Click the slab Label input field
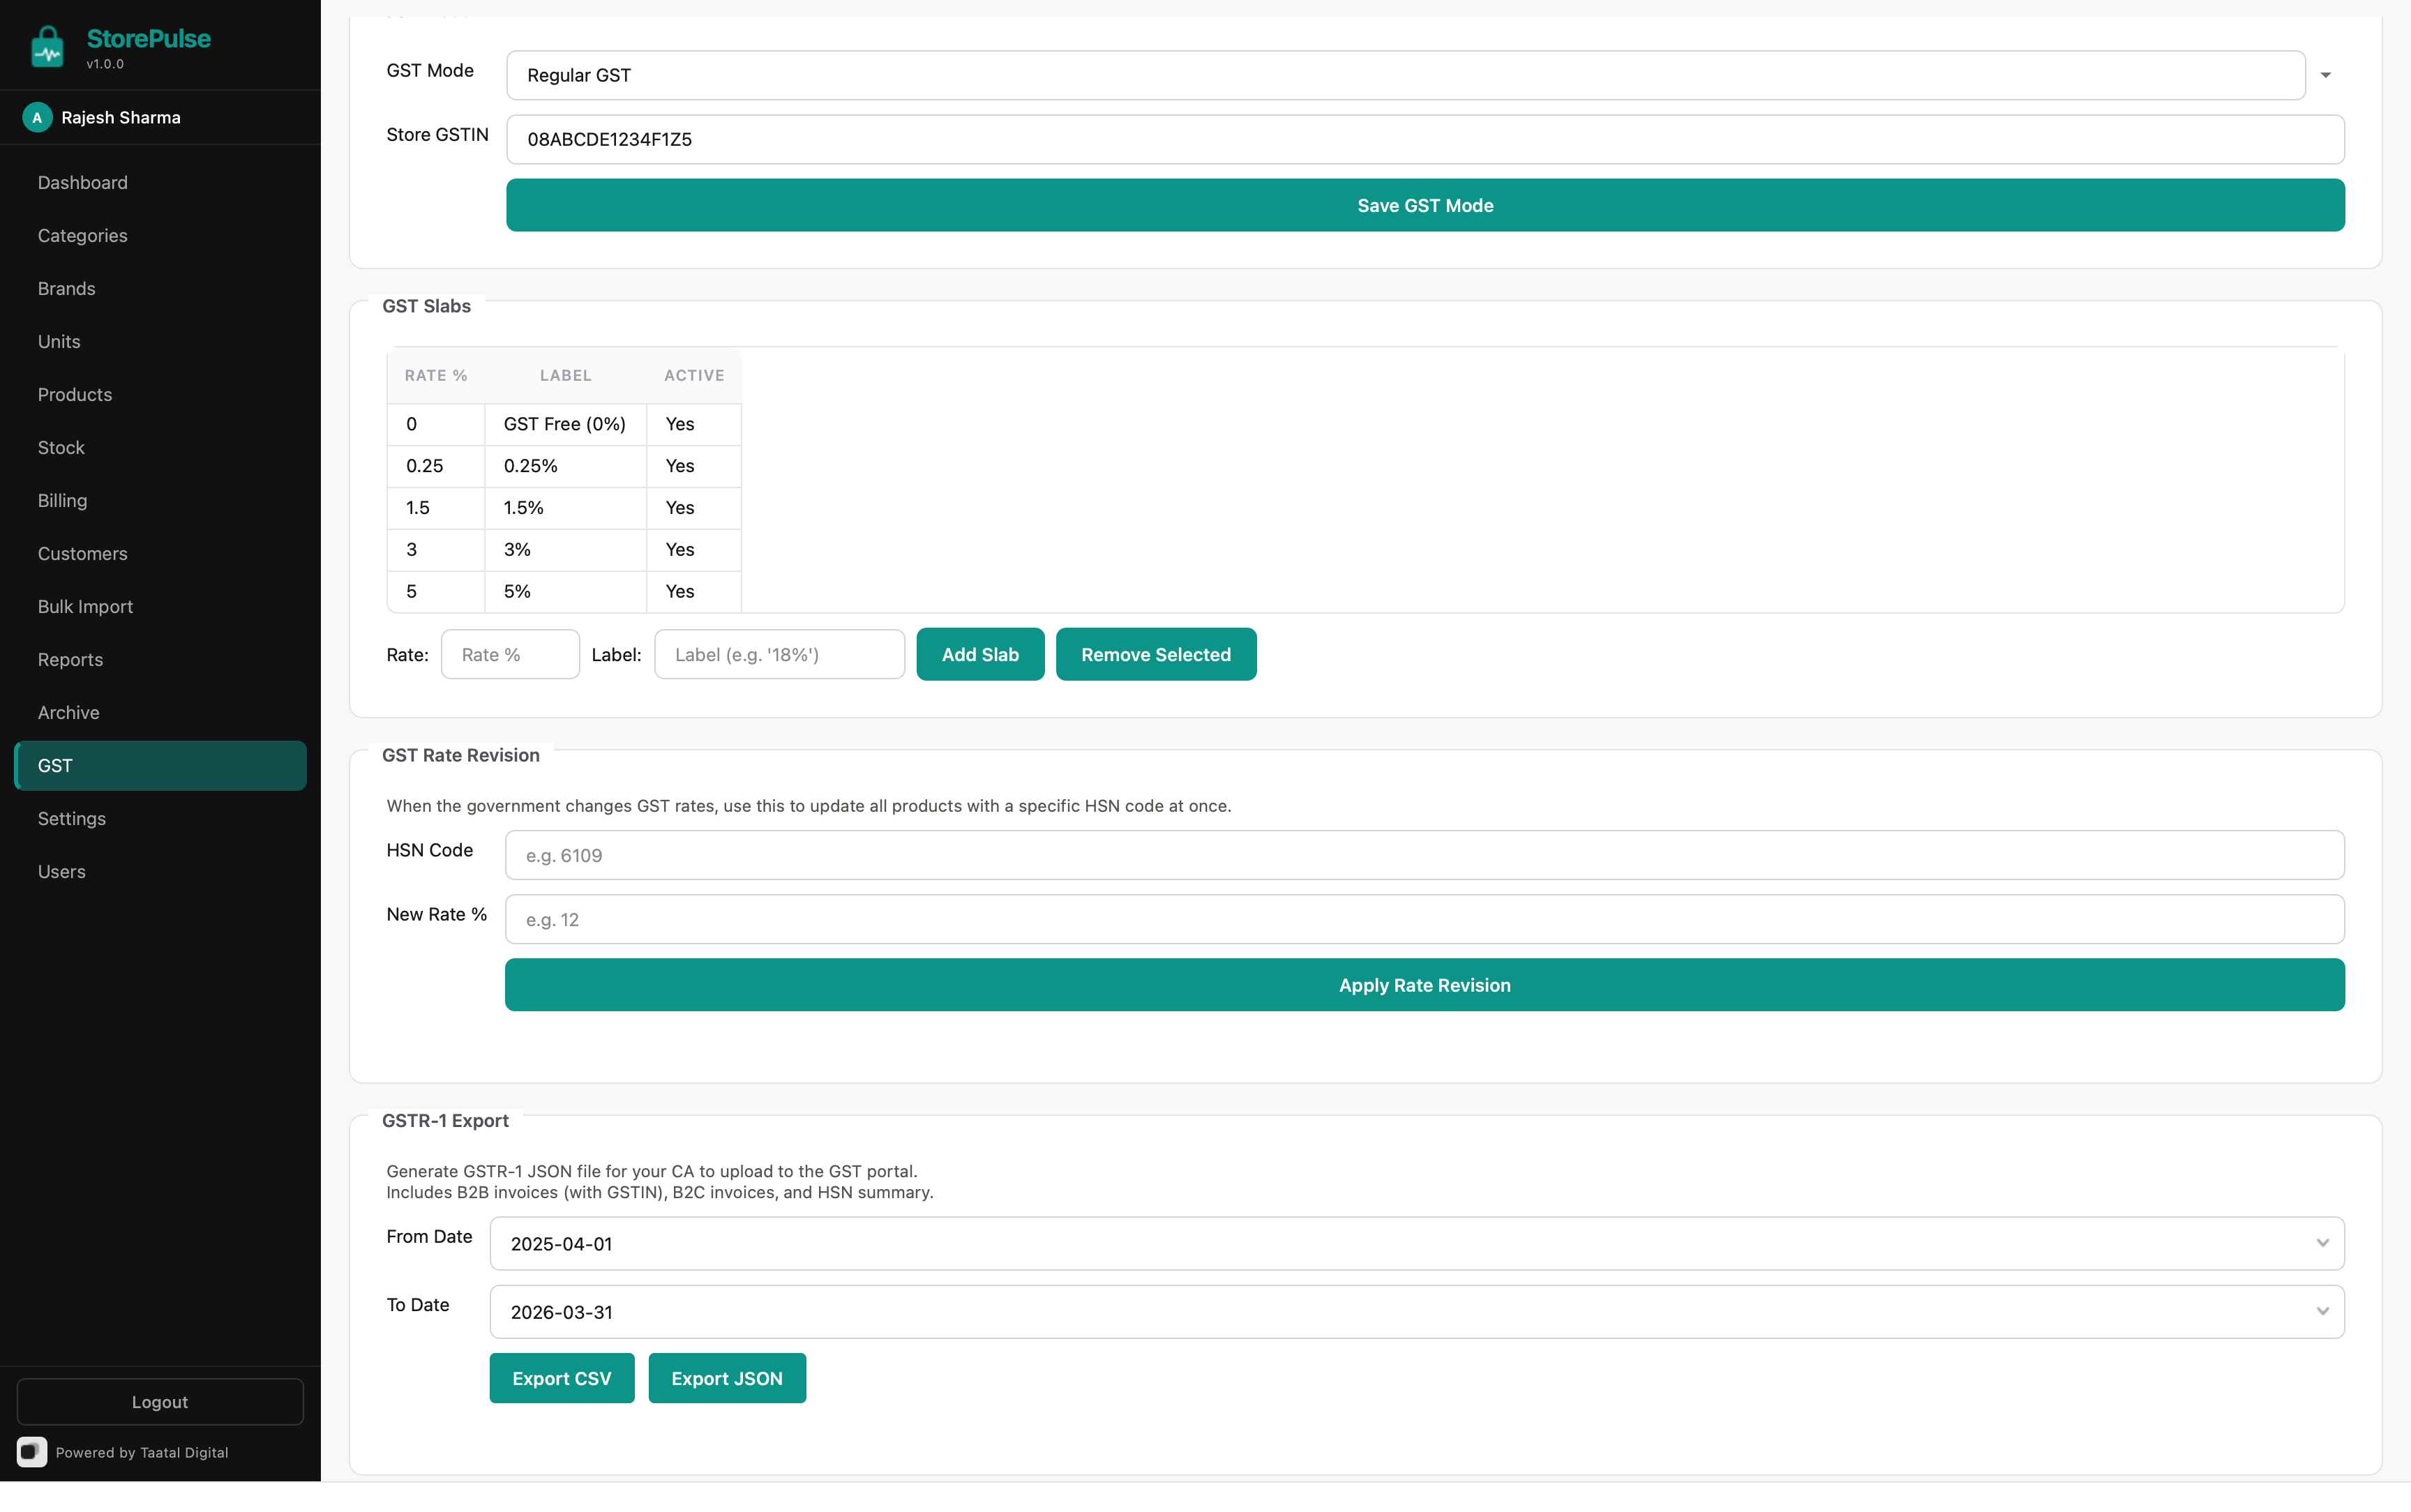Viewport: 2411px width, 1512px height. (x=779, y=654)
